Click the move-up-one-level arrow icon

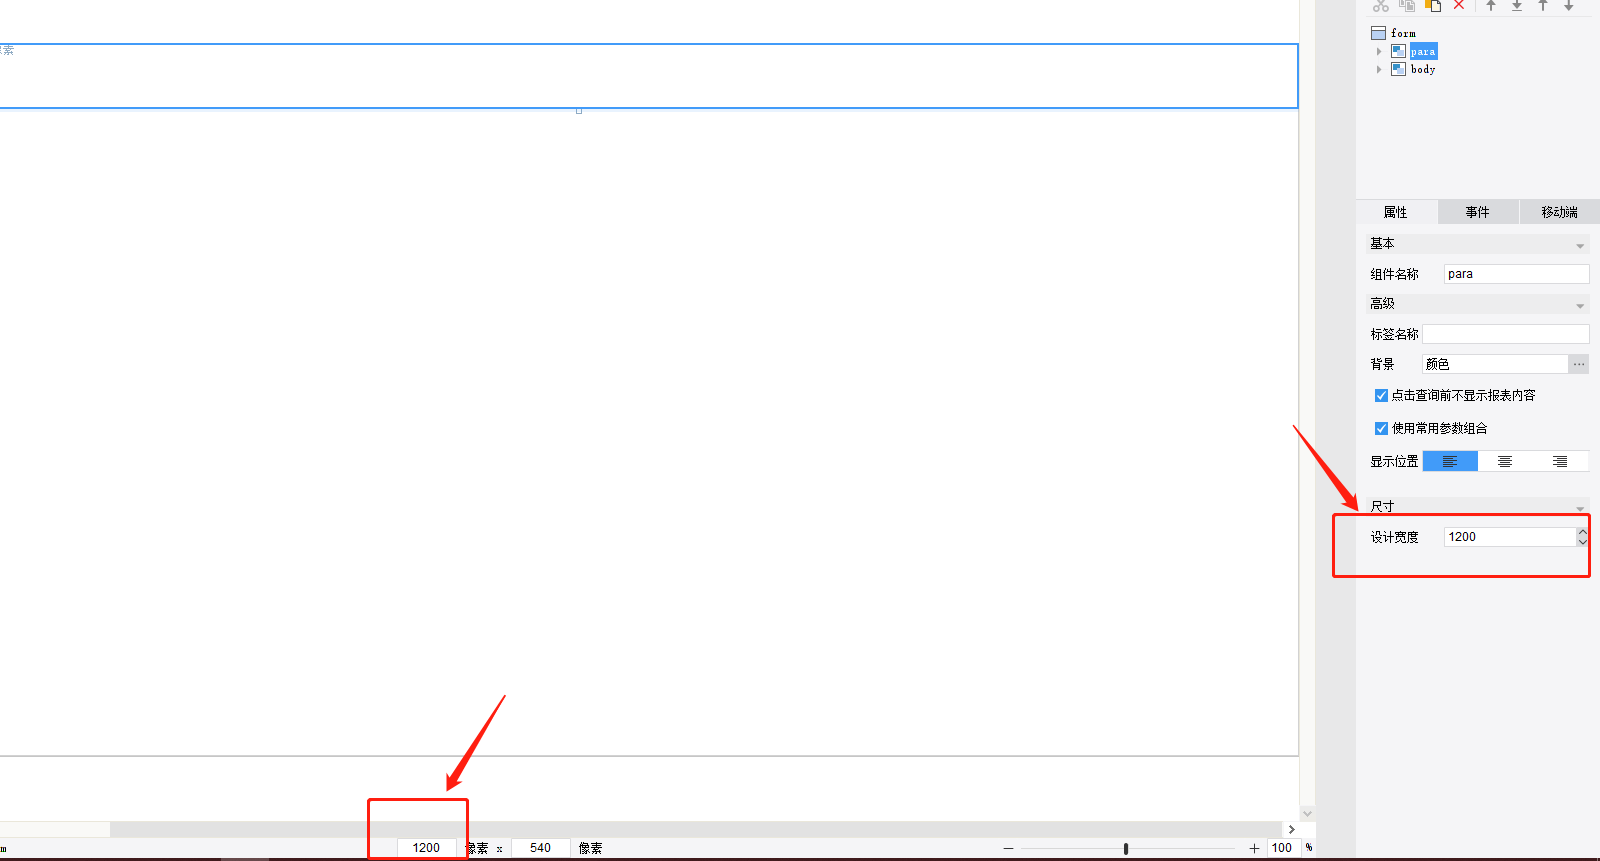click(1543, 5)
